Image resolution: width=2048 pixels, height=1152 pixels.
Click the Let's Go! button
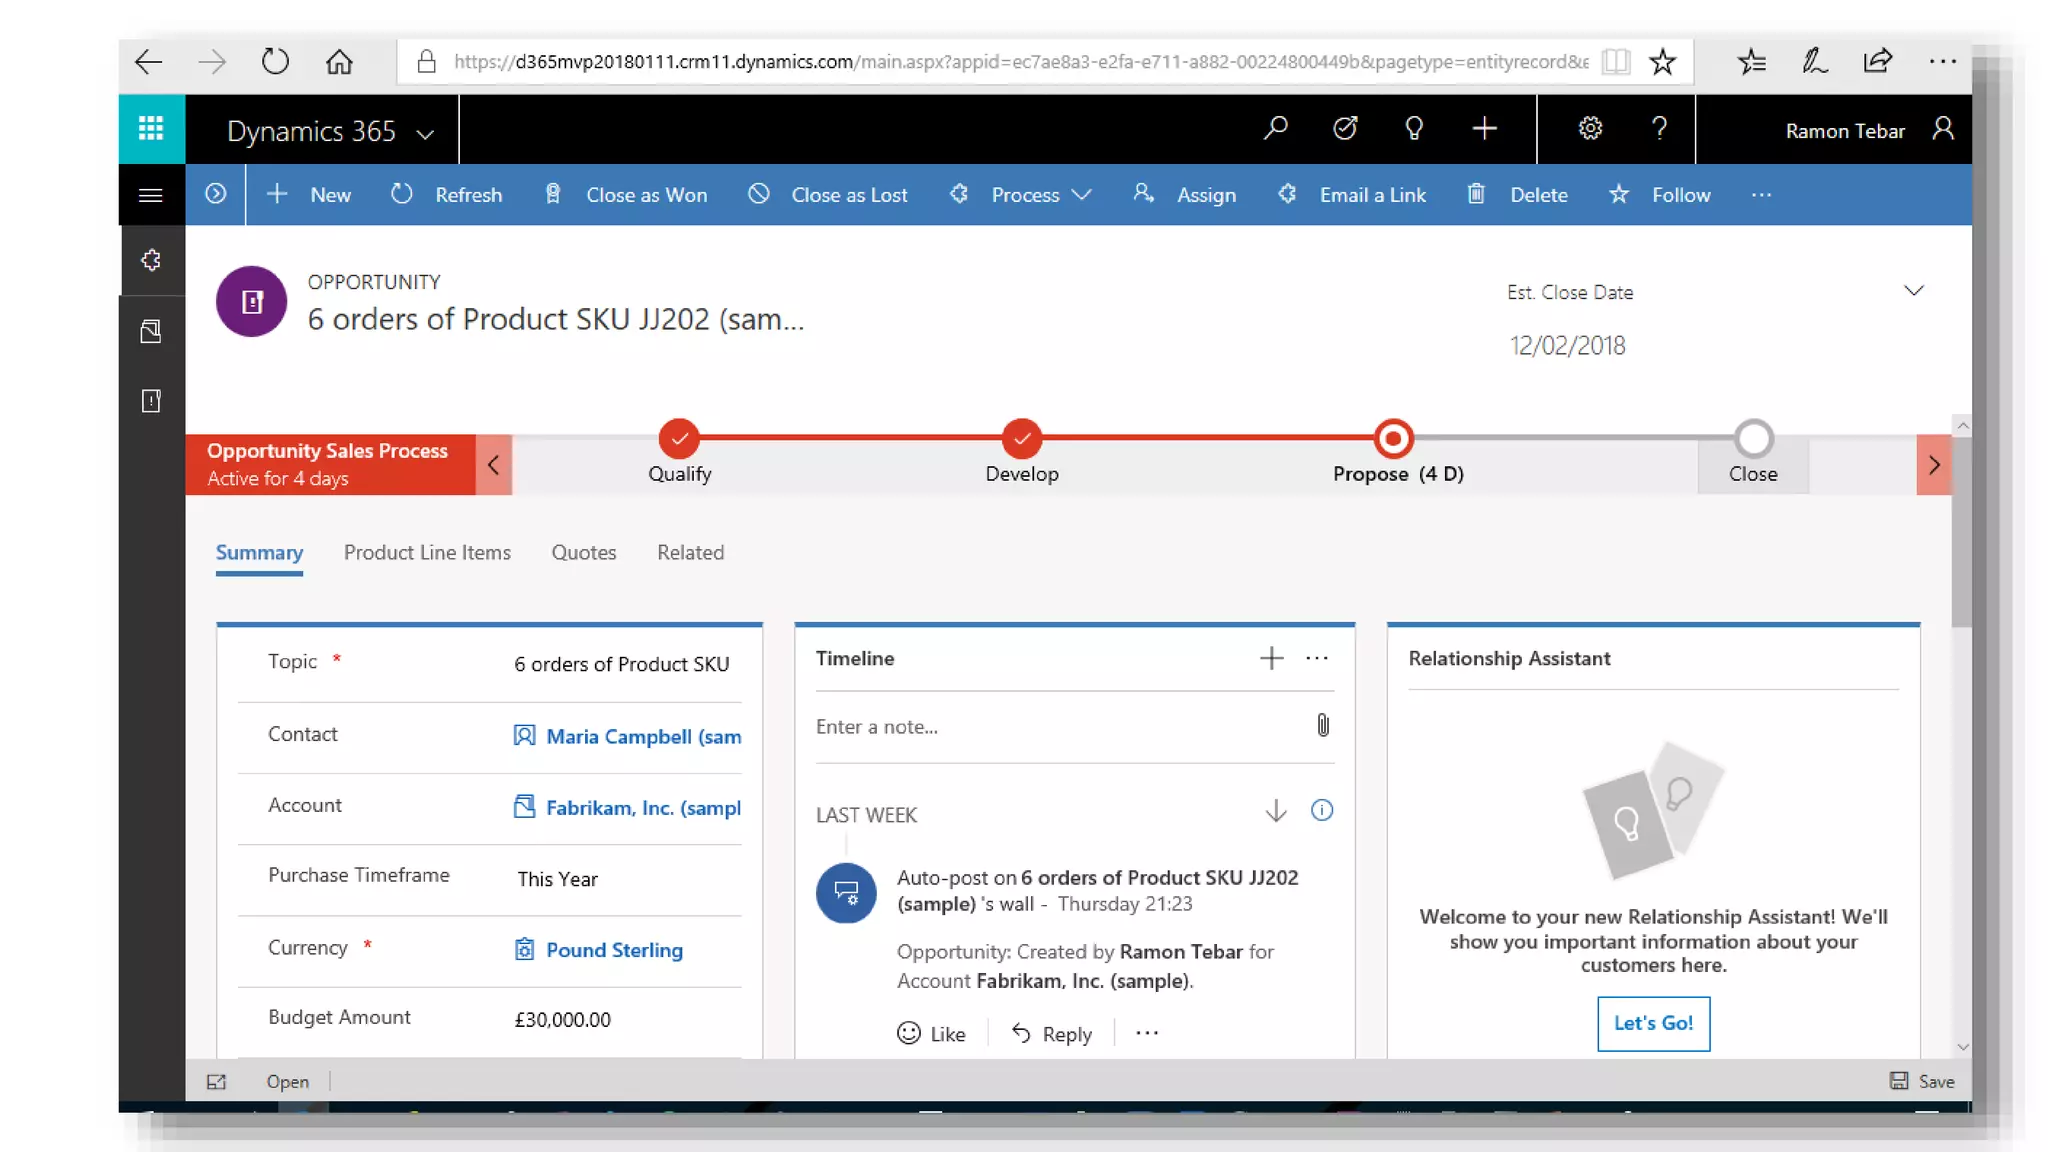pyautogui.click(x=1653, y=1023)
